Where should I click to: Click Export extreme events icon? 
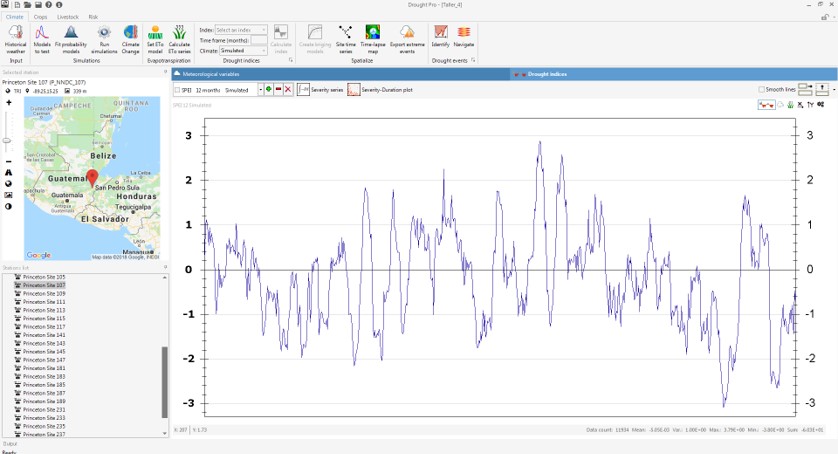[407, 32]
